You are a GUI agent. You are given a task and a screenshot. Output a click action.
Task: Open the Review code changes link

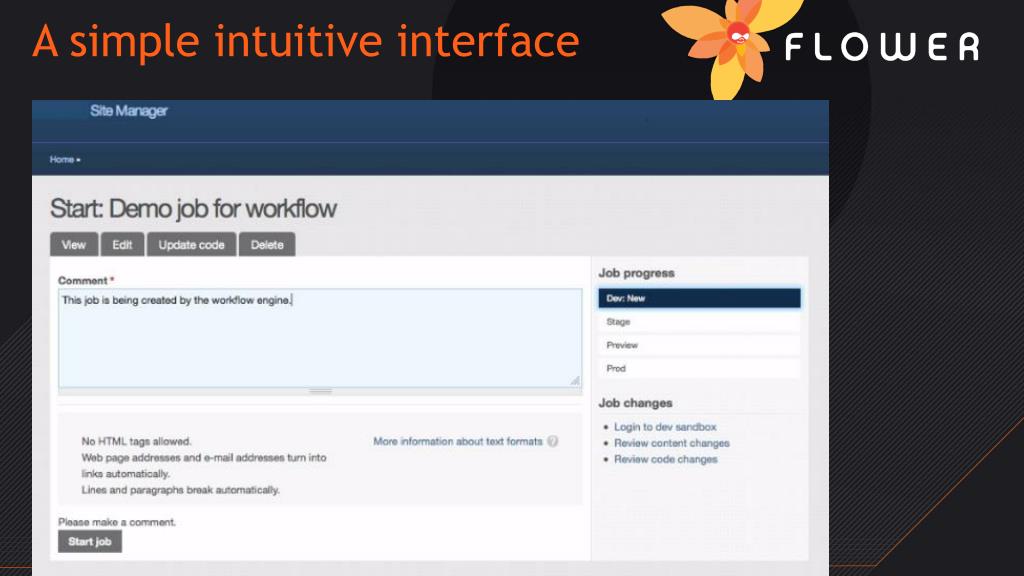pos(665,460)
